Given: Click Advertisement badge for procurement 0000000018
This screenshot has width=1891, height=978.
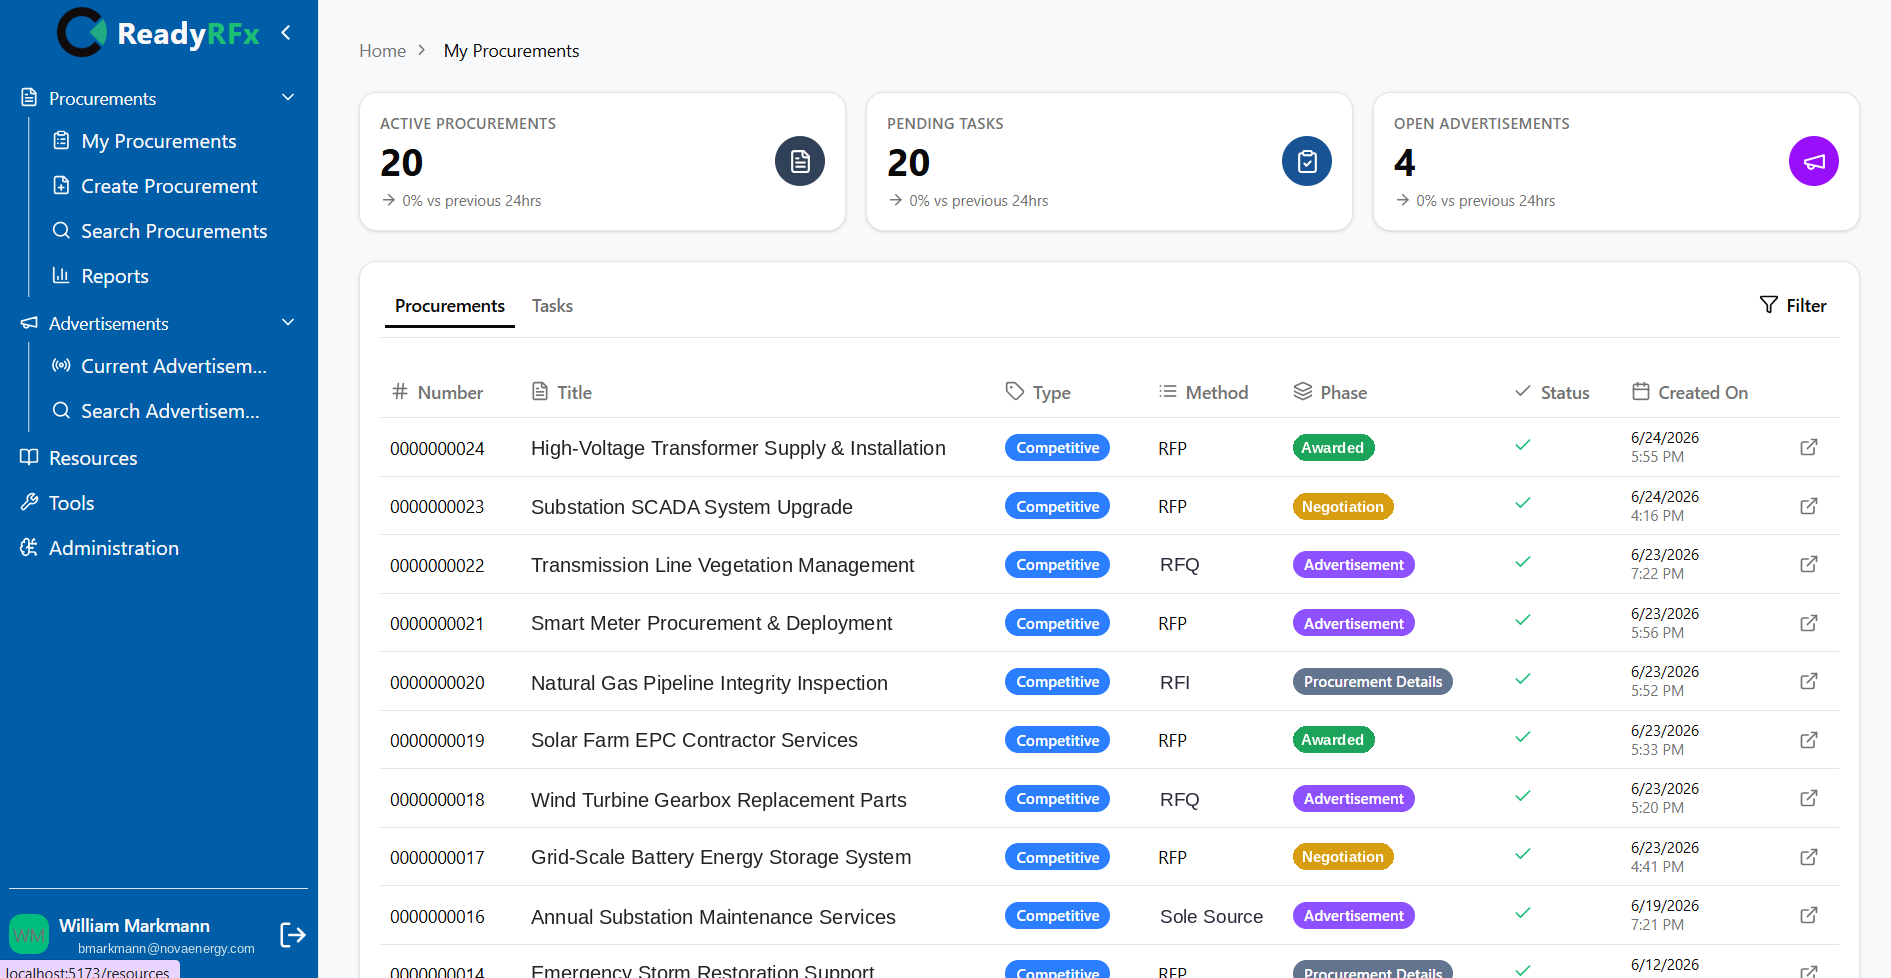Looking at the screenshot, I should tap(1353, 799).
